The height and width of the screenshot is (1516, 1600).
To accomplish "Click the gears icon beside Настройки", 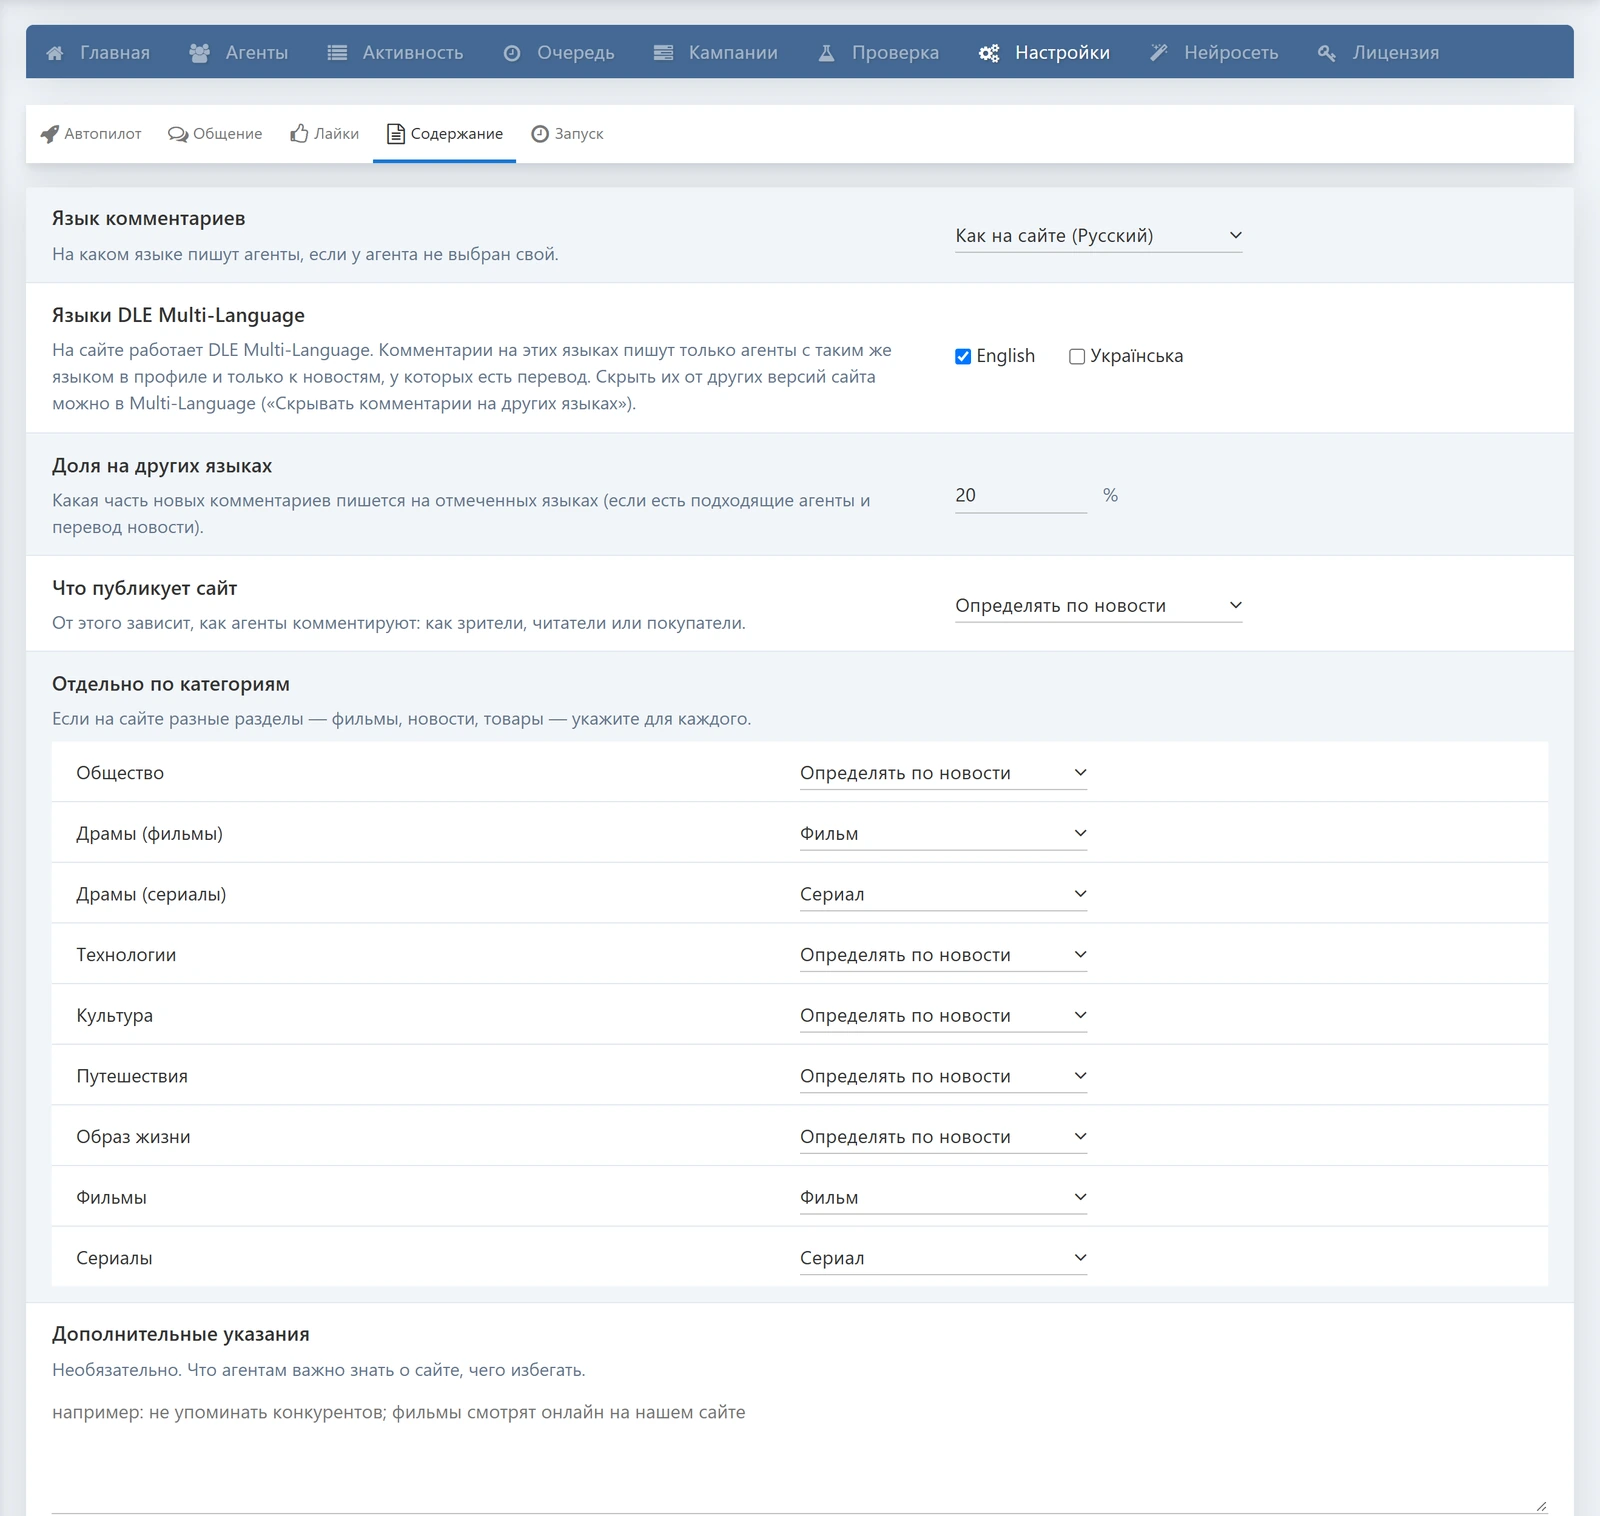I will (989, 53).
